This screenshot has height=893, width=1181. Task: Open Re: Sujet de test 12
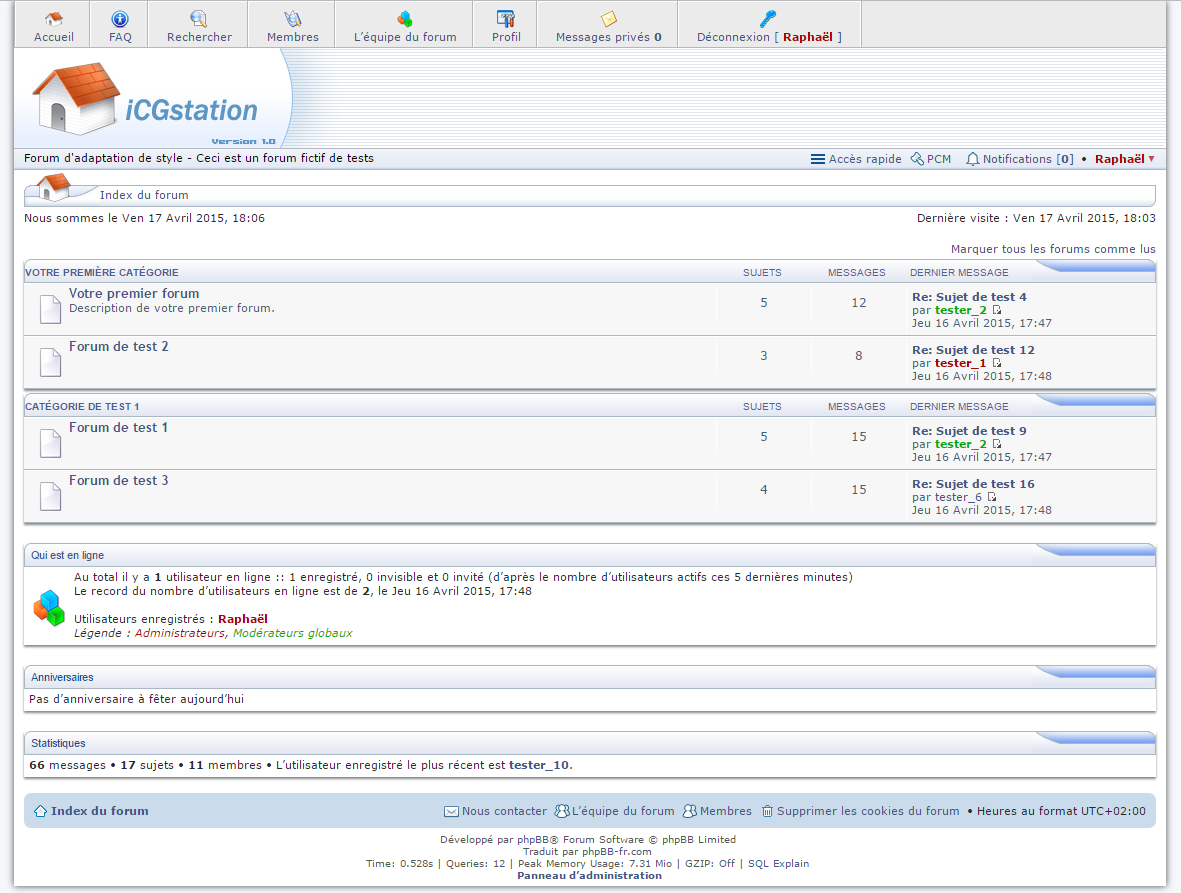pyautogui.click(x=973, y=350)
